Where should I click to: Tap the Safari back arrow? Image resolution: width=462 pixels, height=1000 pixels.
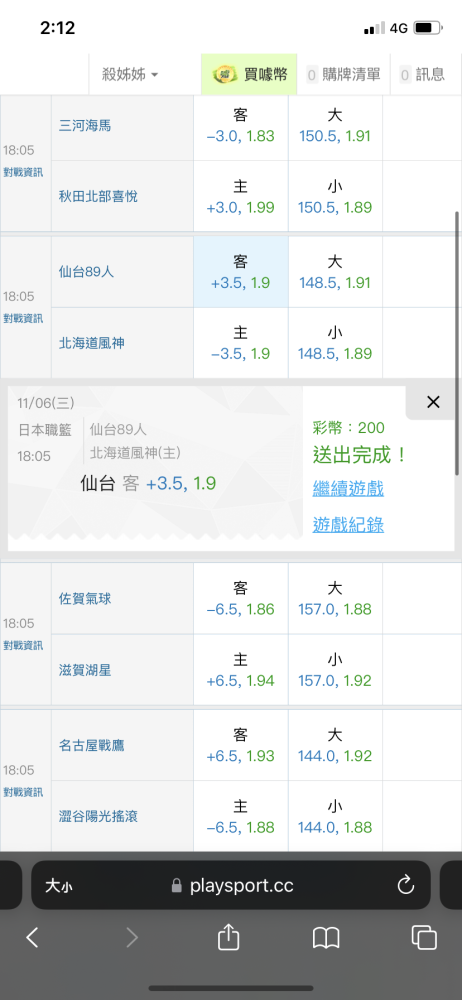tap(32, 937)
